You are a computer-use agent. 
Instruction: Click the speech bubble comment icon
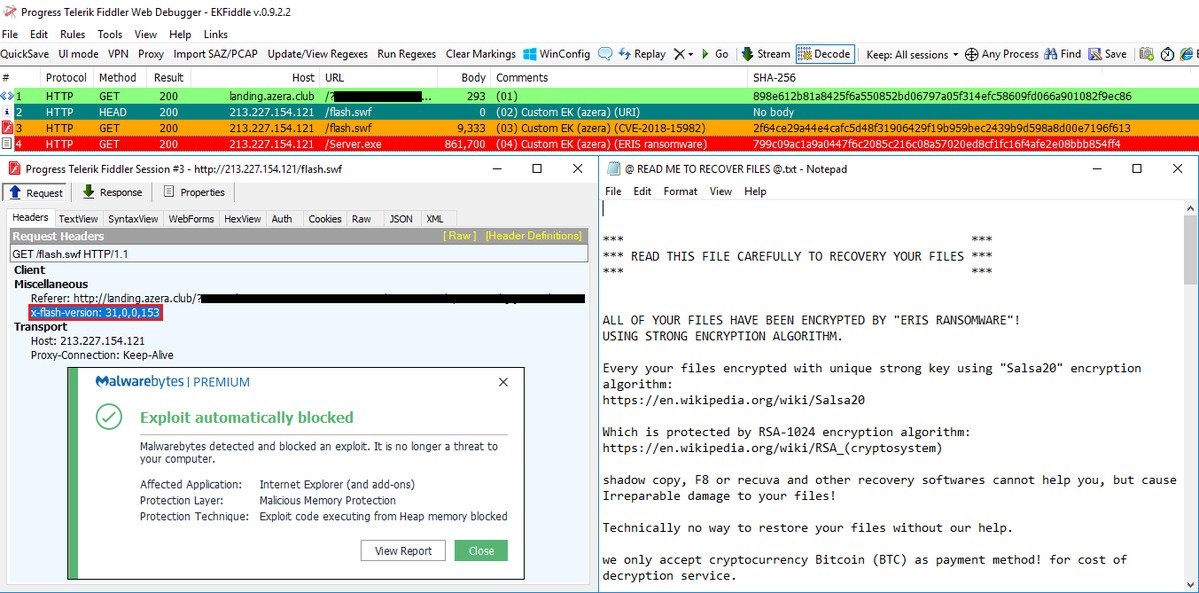[x=606, y=54]
